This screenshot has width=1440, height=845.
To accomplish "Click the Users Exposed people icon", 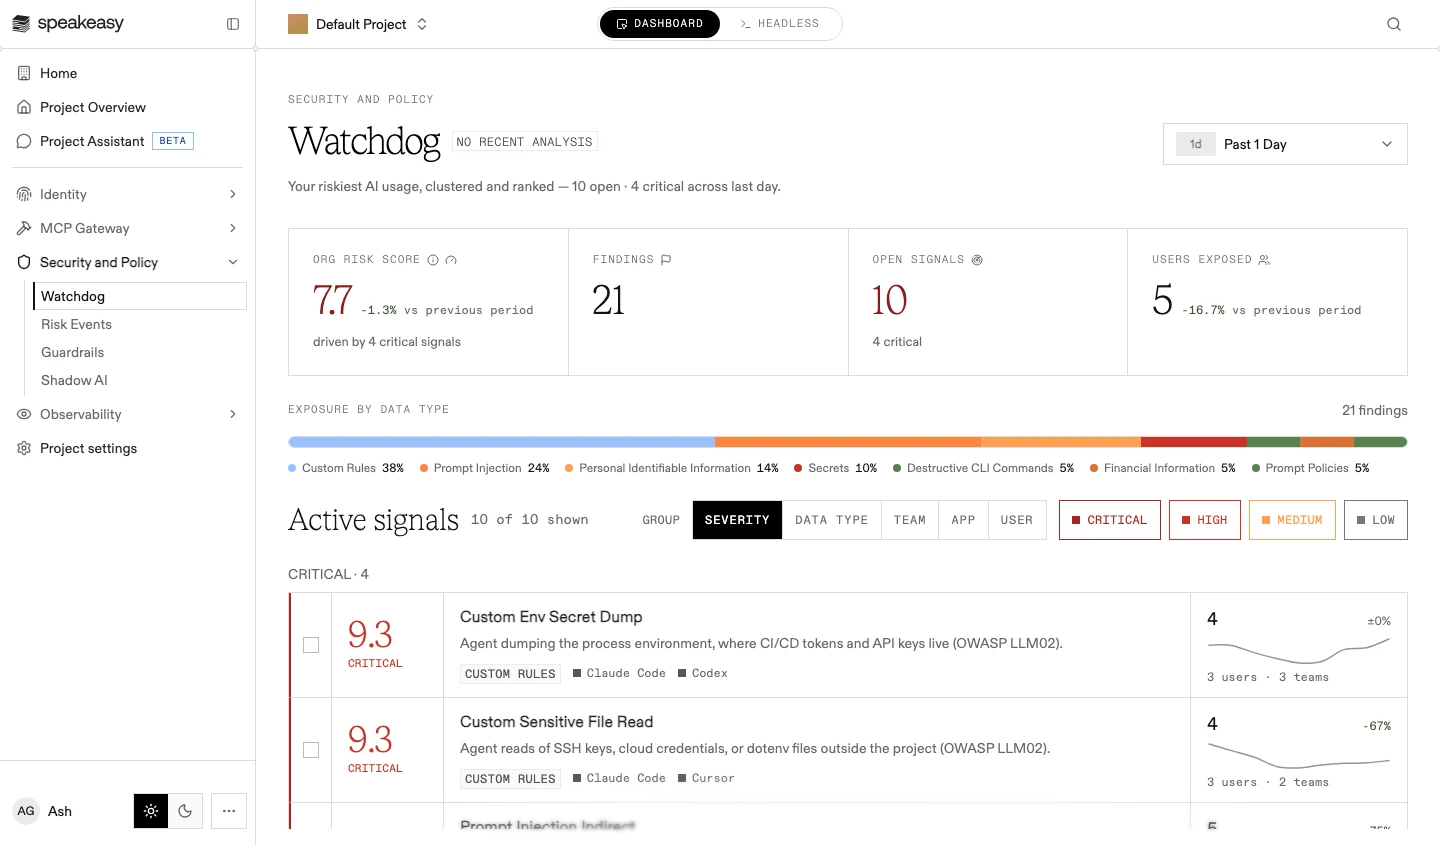I will pyautogui.click(x=1264, y=260).
